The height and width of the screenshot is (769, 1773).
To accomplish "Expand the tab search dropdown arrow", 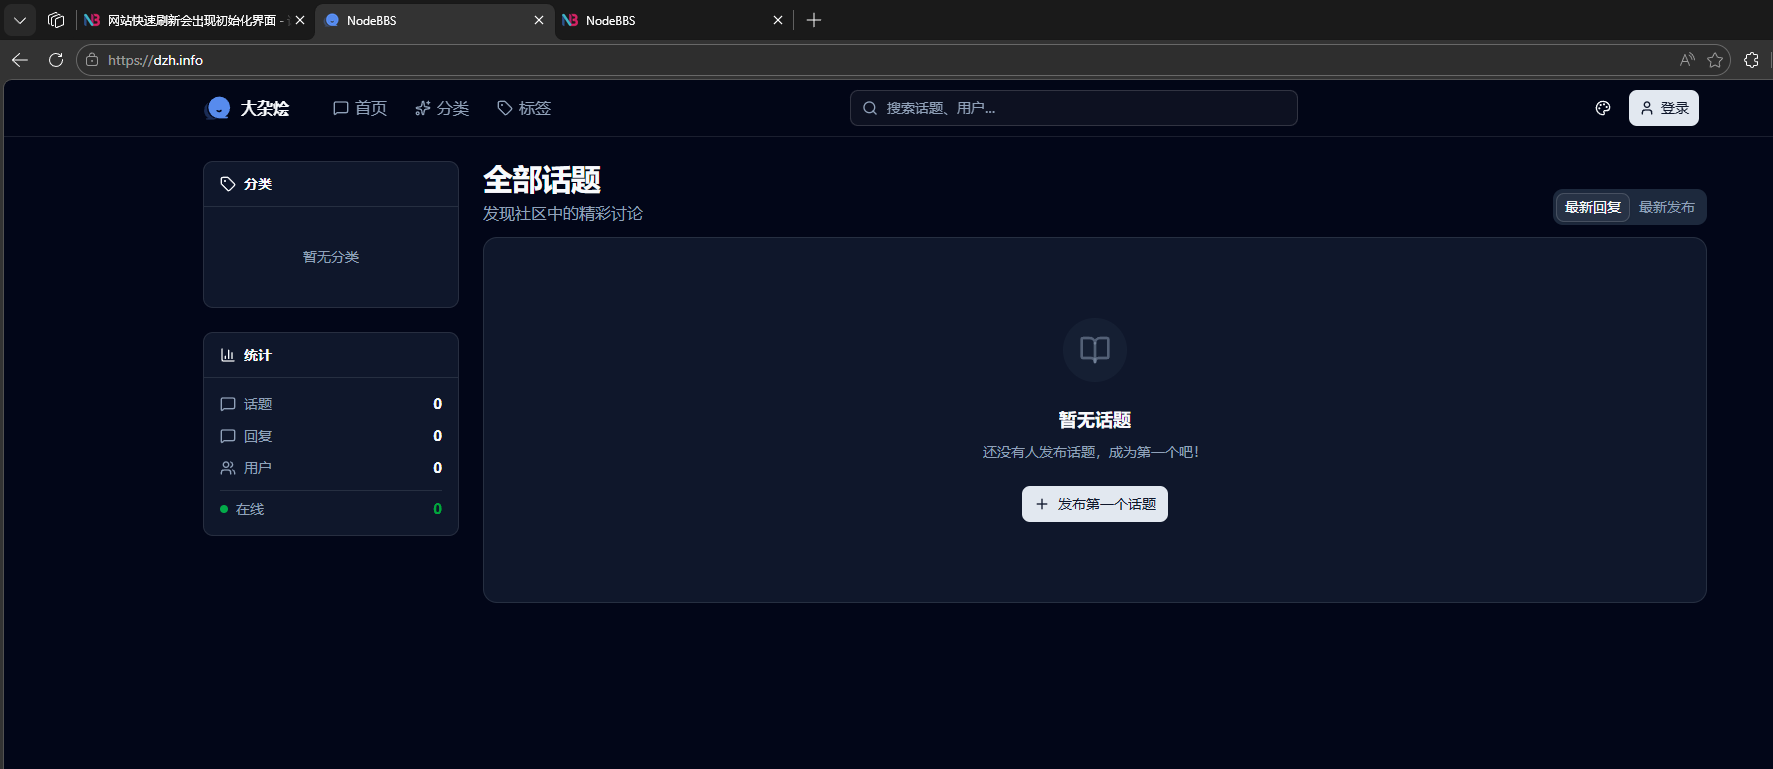I will [20, 20].
